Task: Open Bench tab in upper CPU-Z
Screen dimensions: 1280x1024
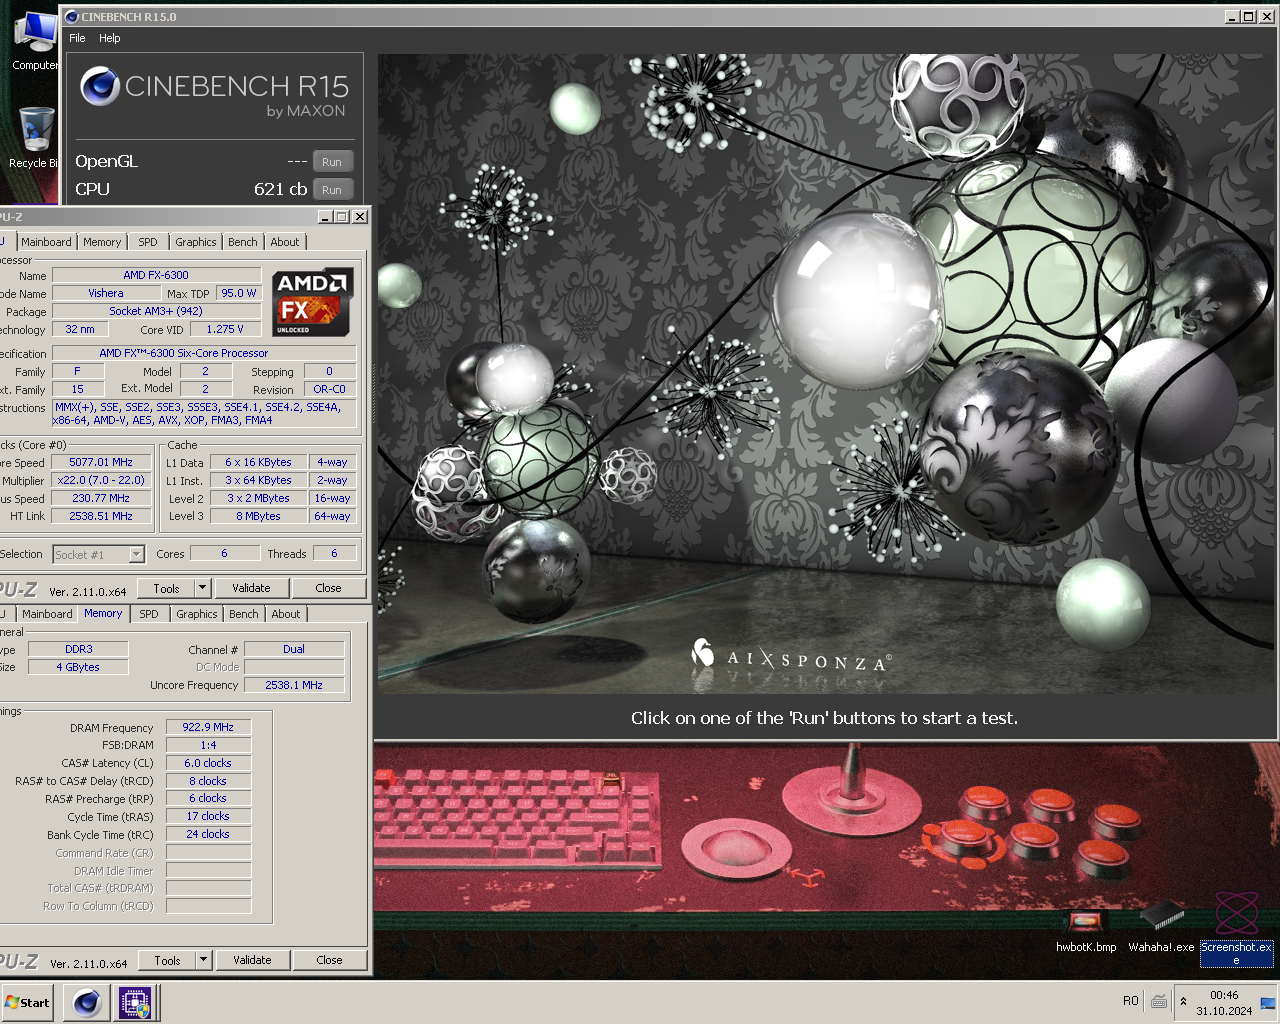Action: click(243, 242)
